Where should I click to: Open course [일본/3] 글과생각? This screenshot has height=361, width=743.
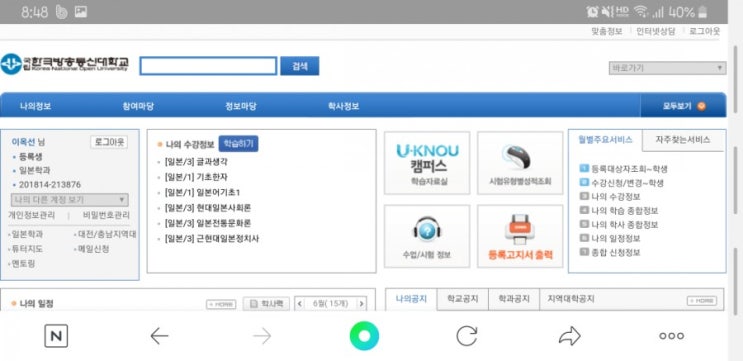point(196,162)
